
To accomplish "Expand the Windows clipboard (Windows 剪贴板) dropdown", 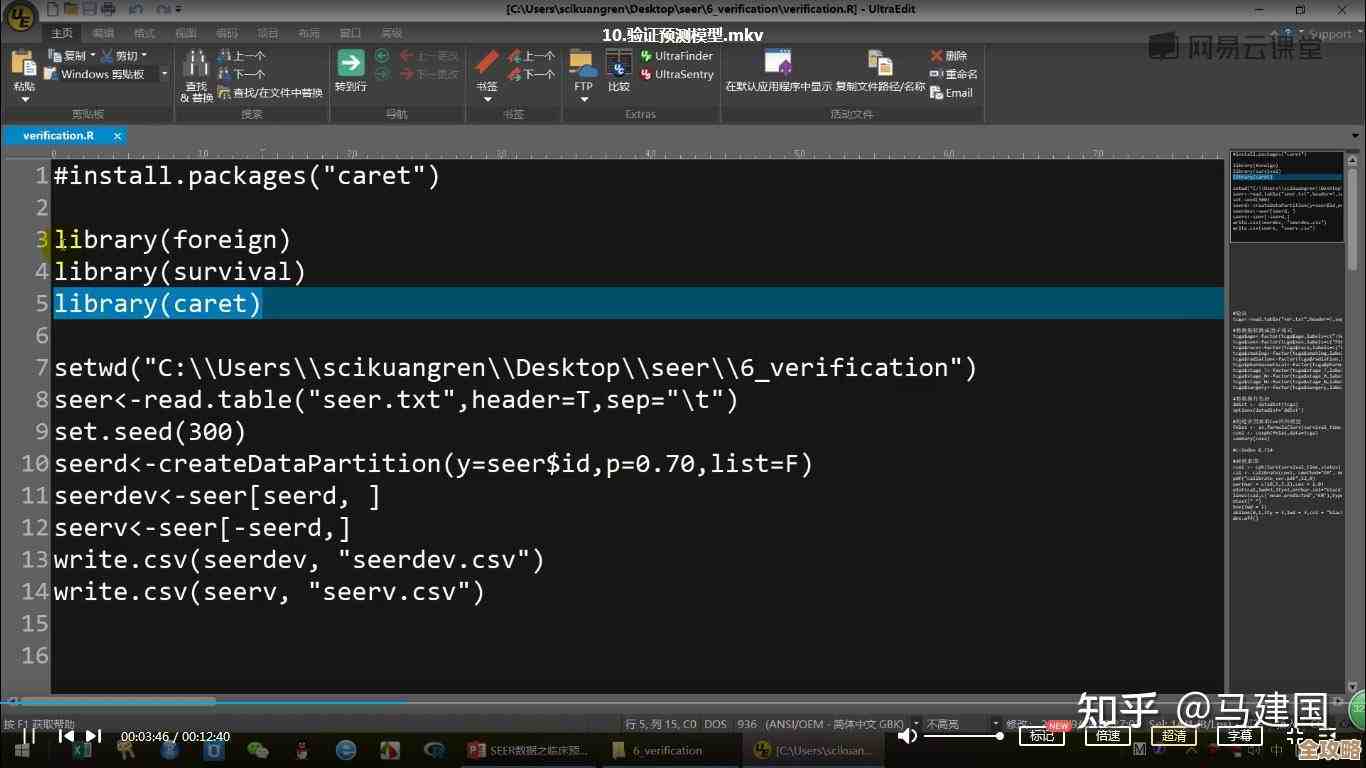I will tap(164, 74).
